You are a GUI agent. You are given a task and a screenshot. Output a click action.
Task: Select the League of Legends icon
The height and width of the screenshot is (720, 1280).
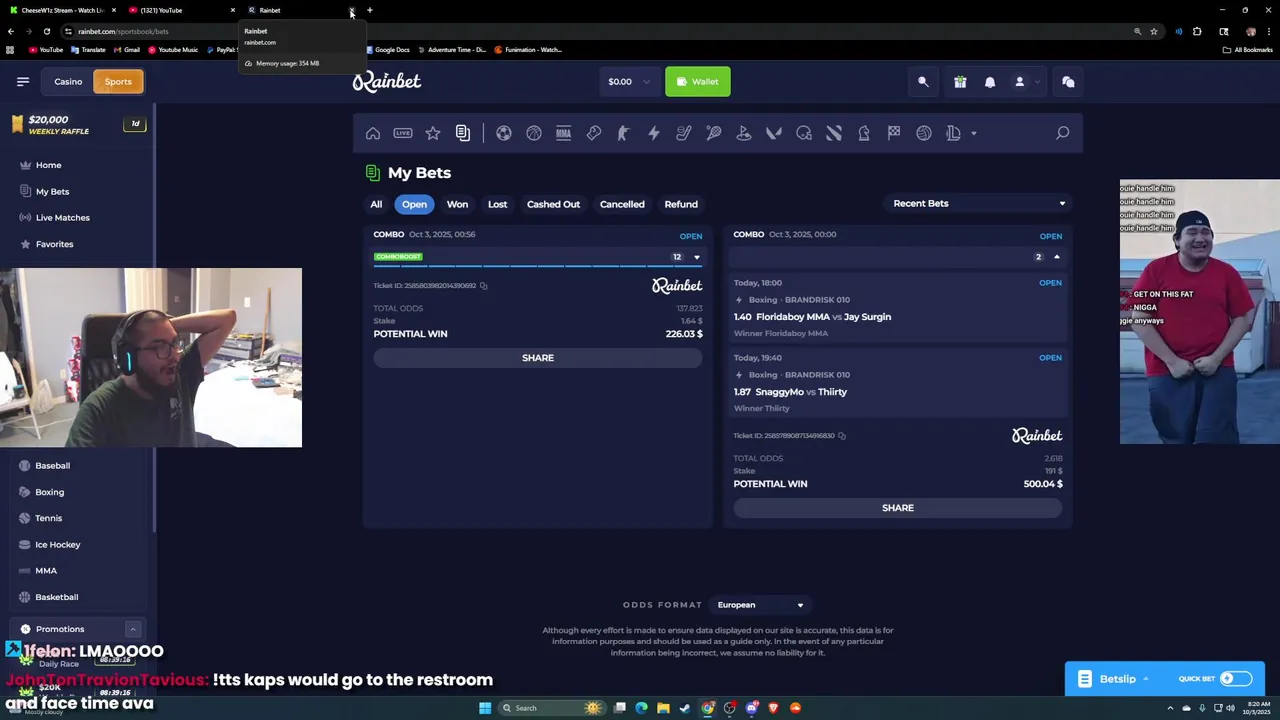954,133
